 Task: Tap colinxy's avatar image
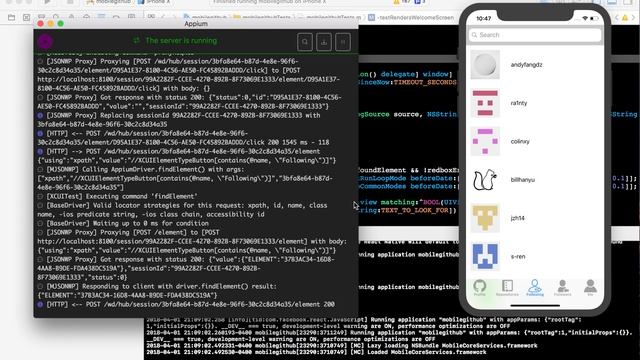485,141
